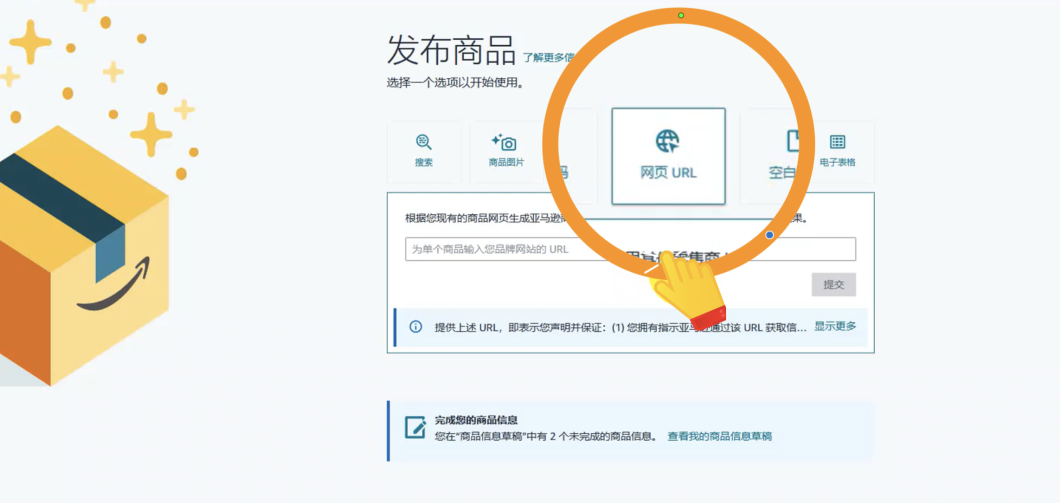Click the 空白 document icon

[x=793, y=141]
